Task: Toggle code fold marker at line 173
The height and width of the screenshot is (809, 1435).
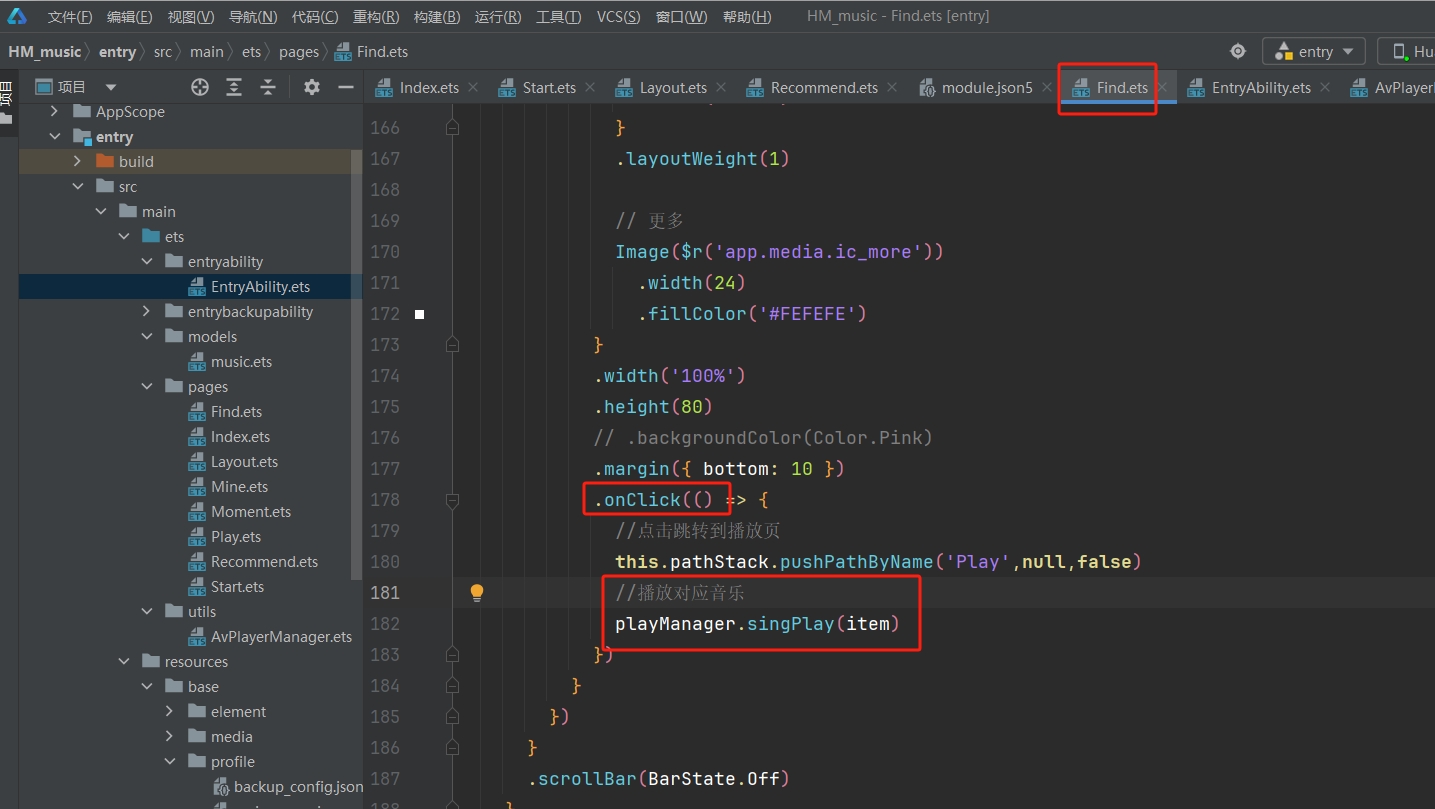Action: pos(452,345)
